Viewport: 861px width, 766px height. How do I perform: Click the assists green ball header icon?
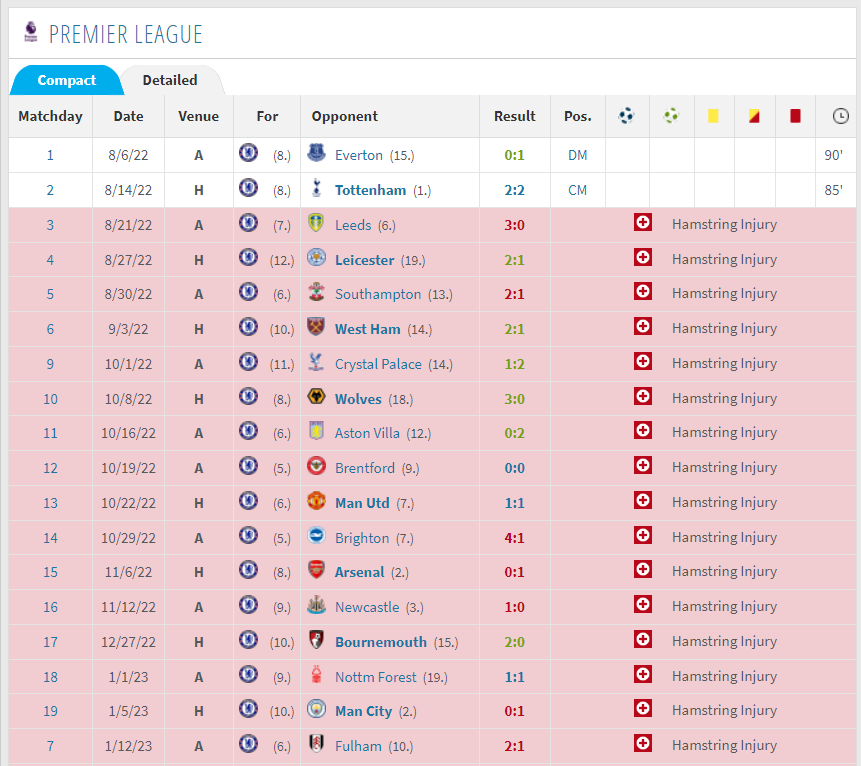tap(671, 116)
